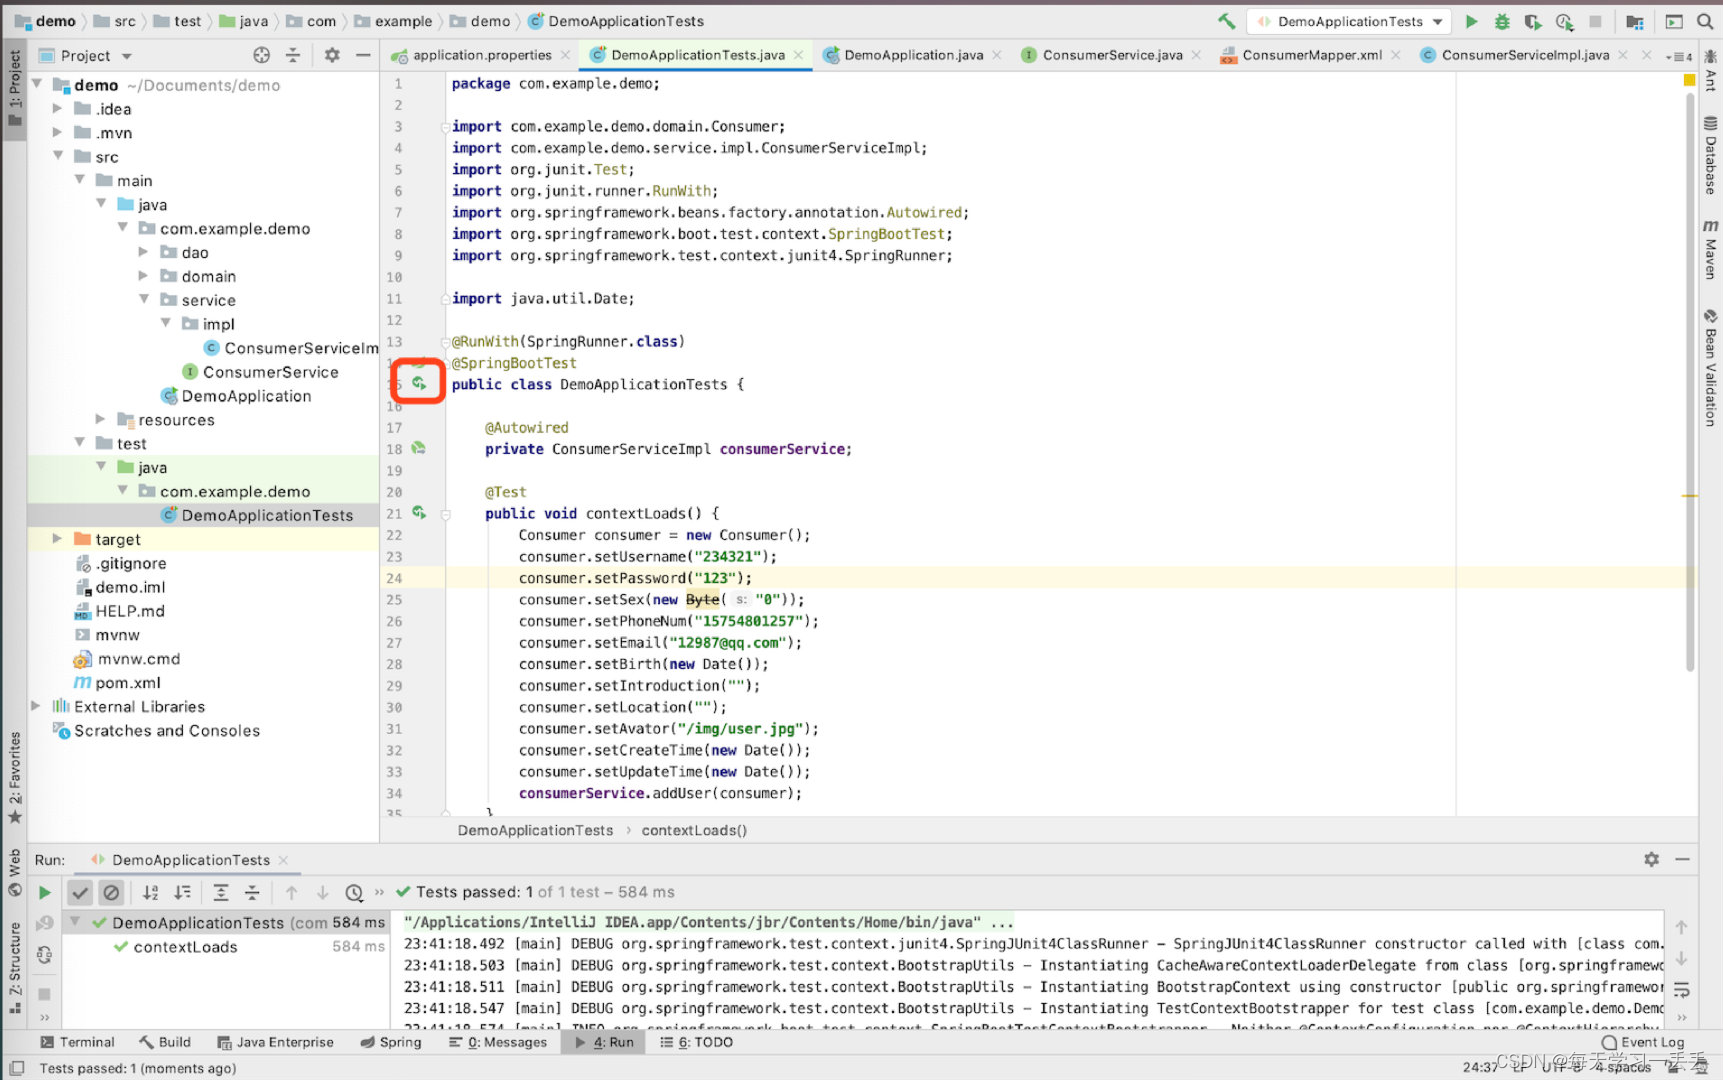The width and height of the screenshot is (1723, 1080).
Task: Open the Event Log
Action: [x=1643, y=1042]
